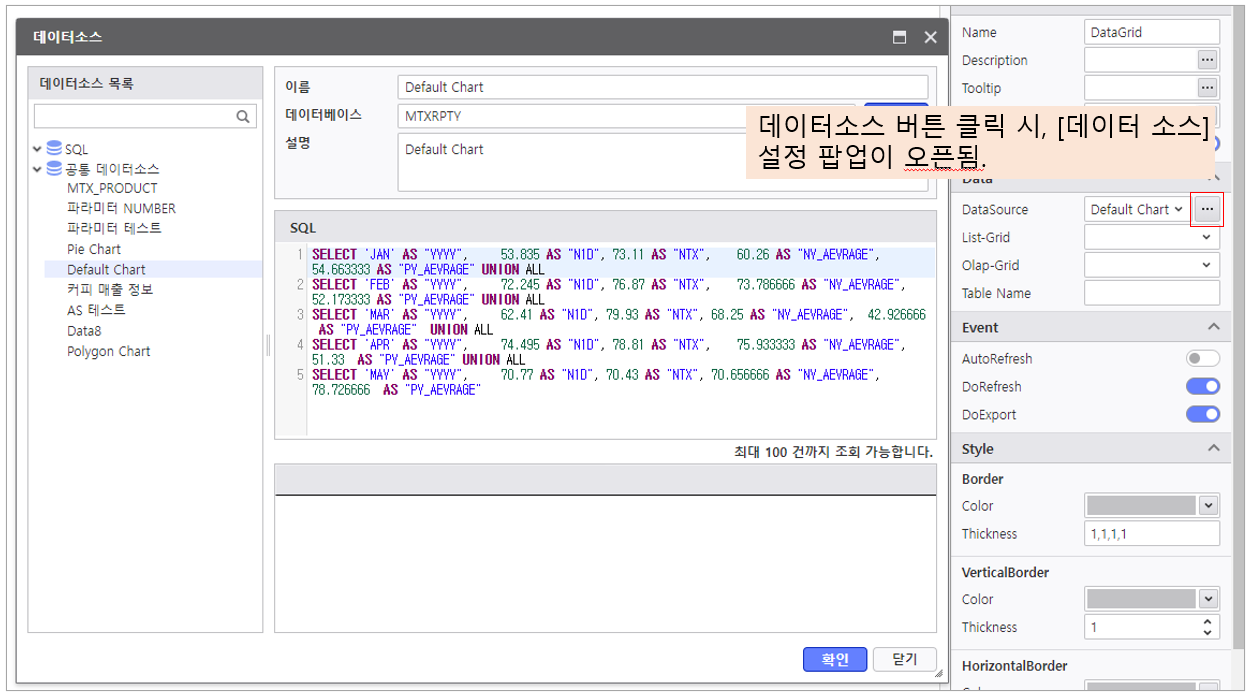Select AS 테스트 datasource
Viewport: 1251px width, 695px height.
pos(96,310)
